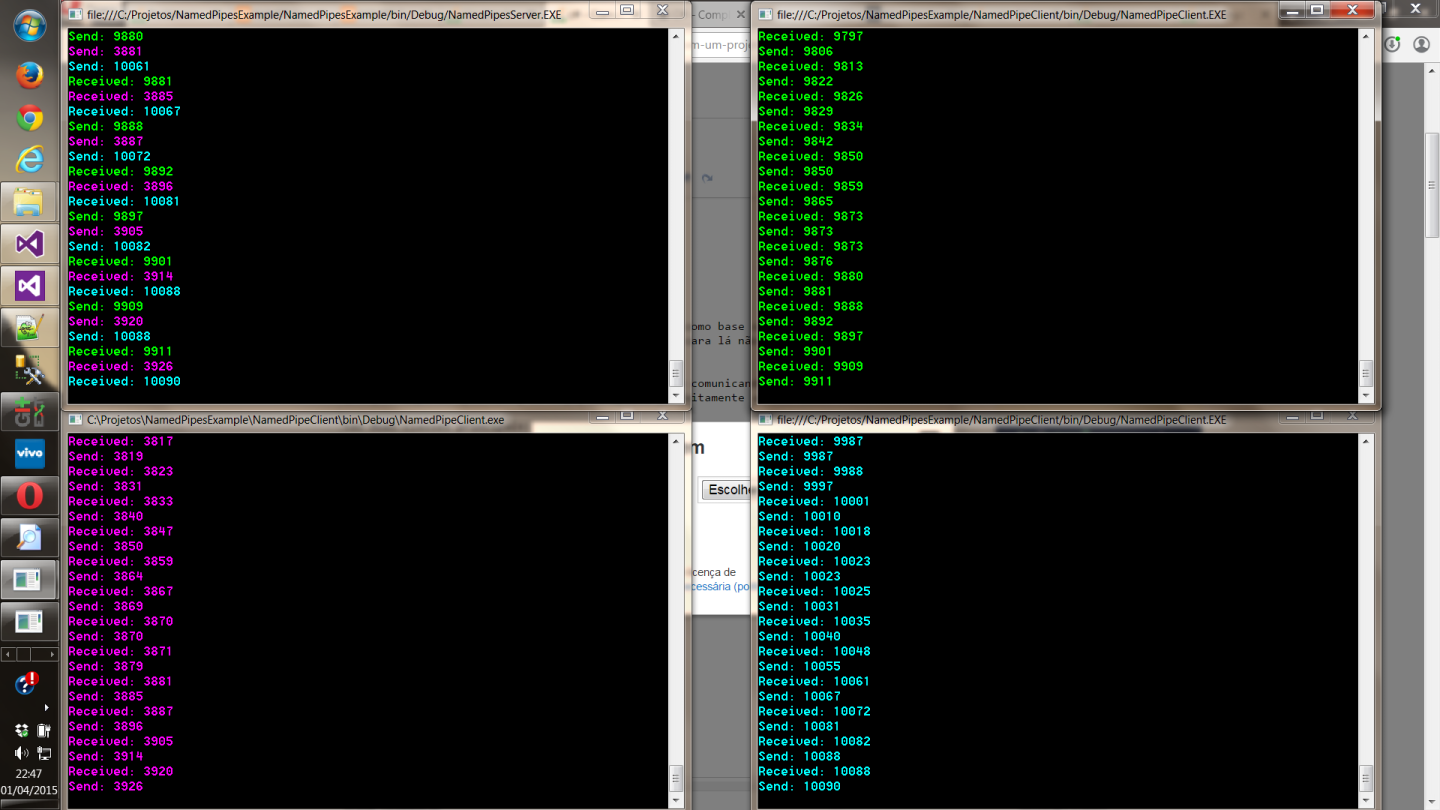
Task: Maximize the green NamedPipeClient.EXE window
Action: (1318, 11)
